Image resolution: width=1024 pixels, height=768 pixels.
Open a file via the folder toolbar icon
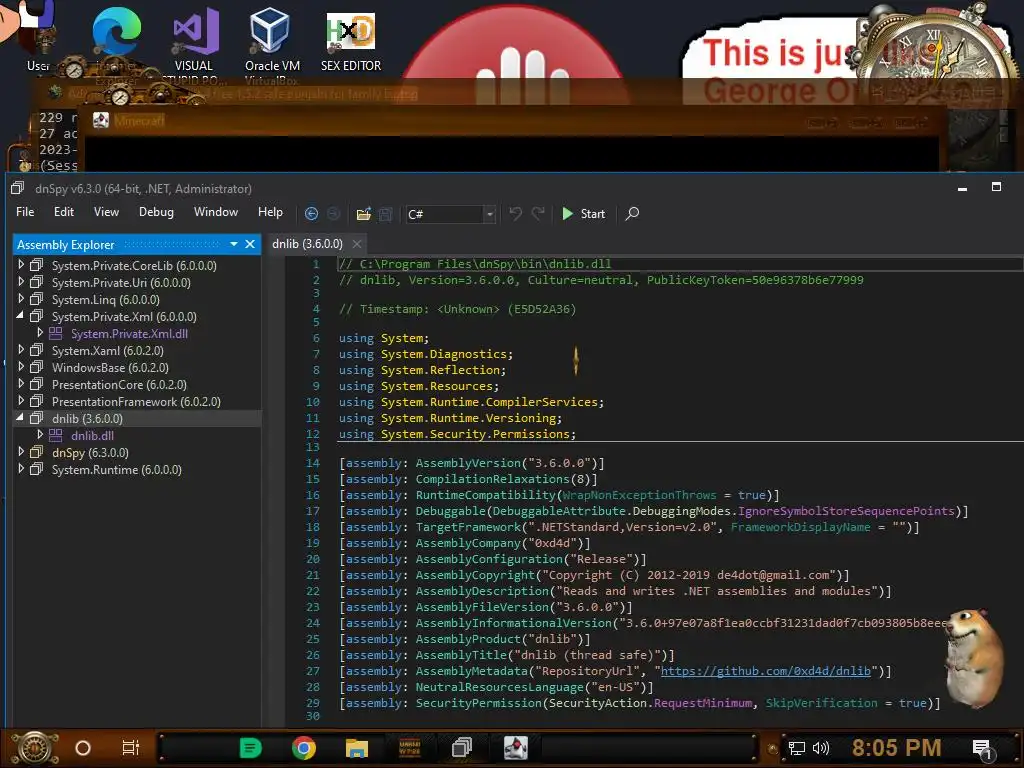click(x=364, y=214)
